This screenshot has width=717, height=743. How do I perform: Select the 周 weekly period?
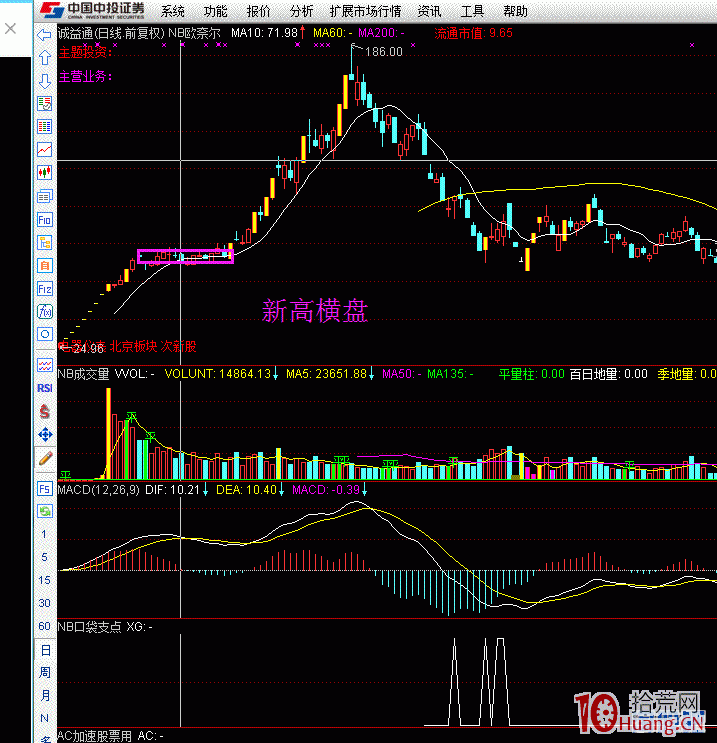point(45,672)
